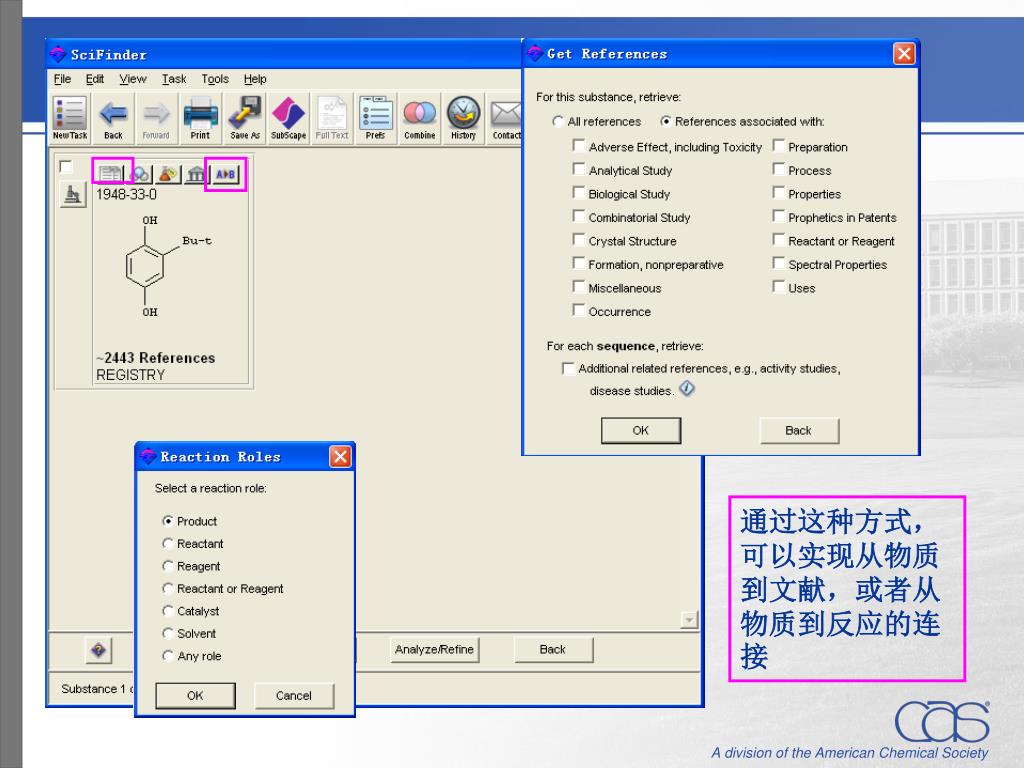The width and height of the screenshot is (1024, 768).
Task: Open Prefs from the toolbar
Action: 376,118
